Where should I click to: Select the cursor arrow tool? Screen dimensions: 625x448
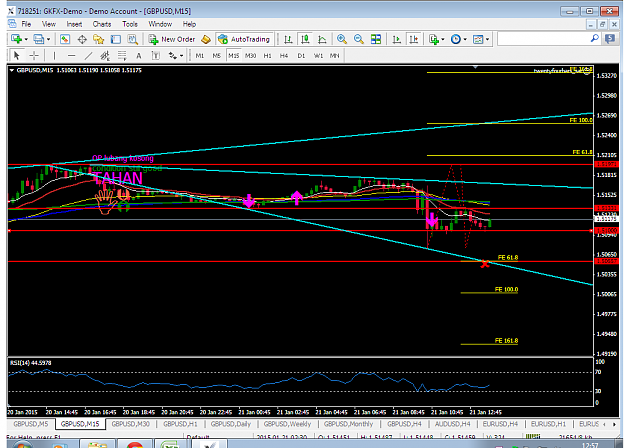pyautogui.click(x=17, y=55)
